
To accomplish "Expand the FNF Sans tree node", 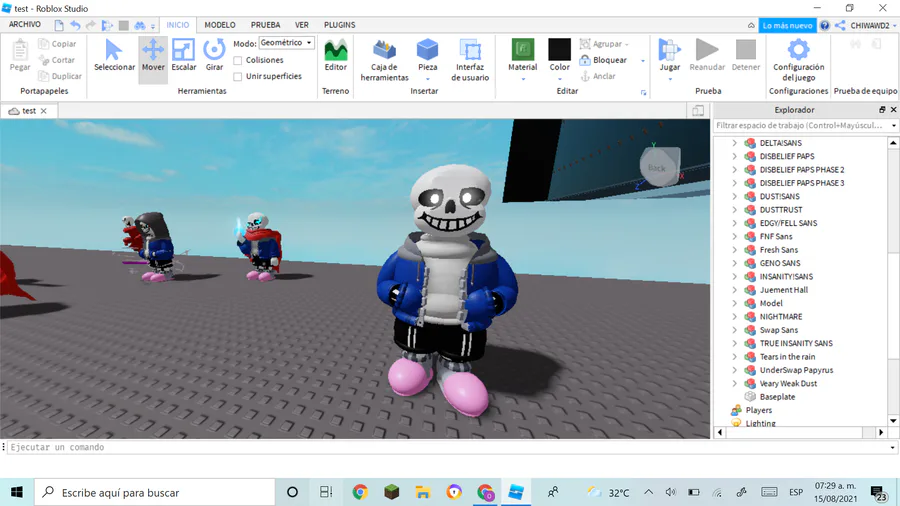I will pos(734,236).
